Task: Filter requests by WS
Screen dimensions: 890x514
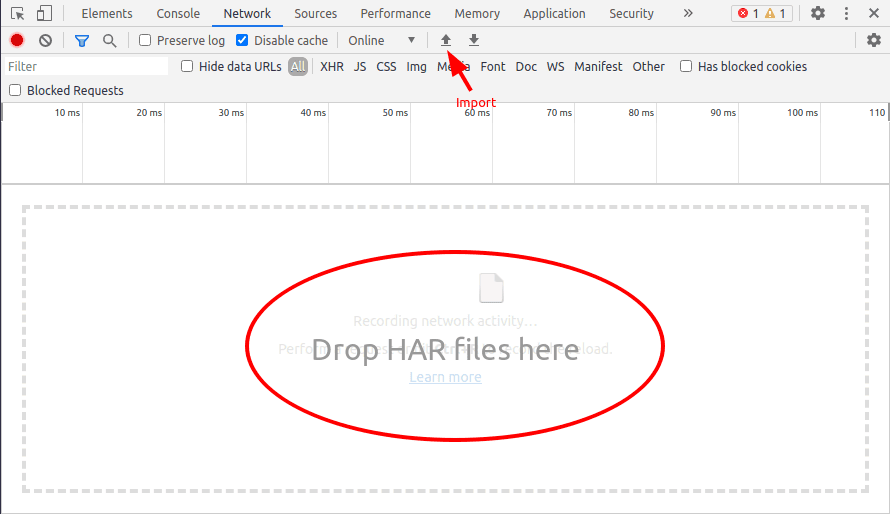Action: tap(556, 66)
